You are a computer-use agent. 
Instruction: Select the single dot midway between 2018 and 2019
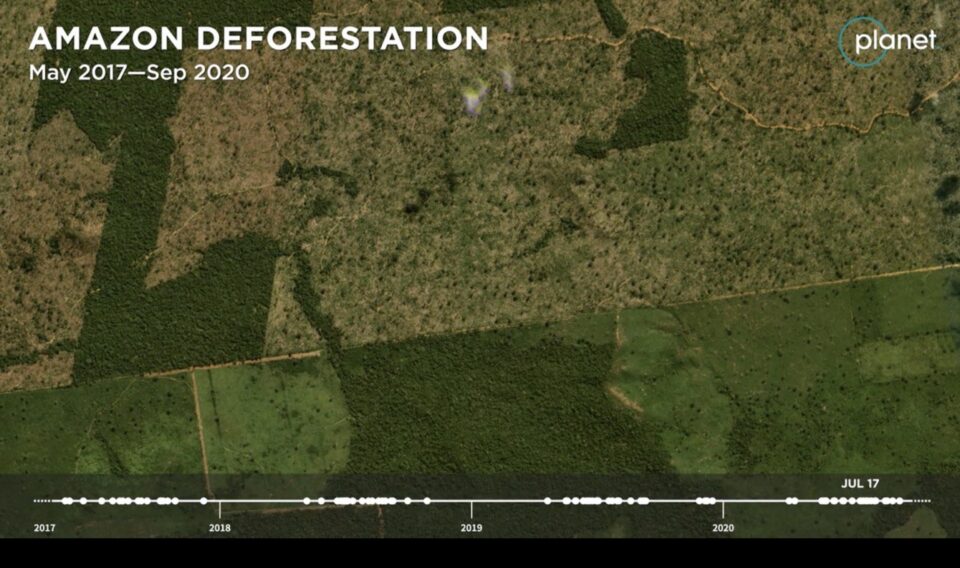click(x=427, y=500)
